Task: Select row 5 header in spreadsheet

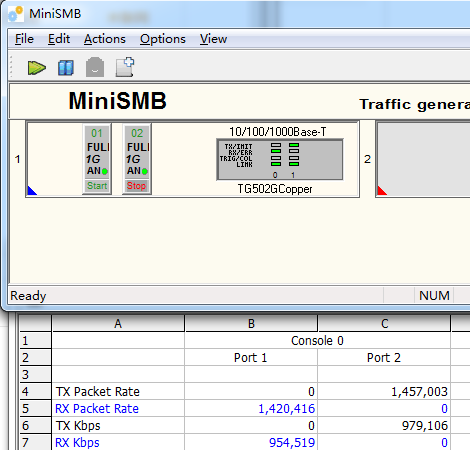Action: (x=35, y=408)
